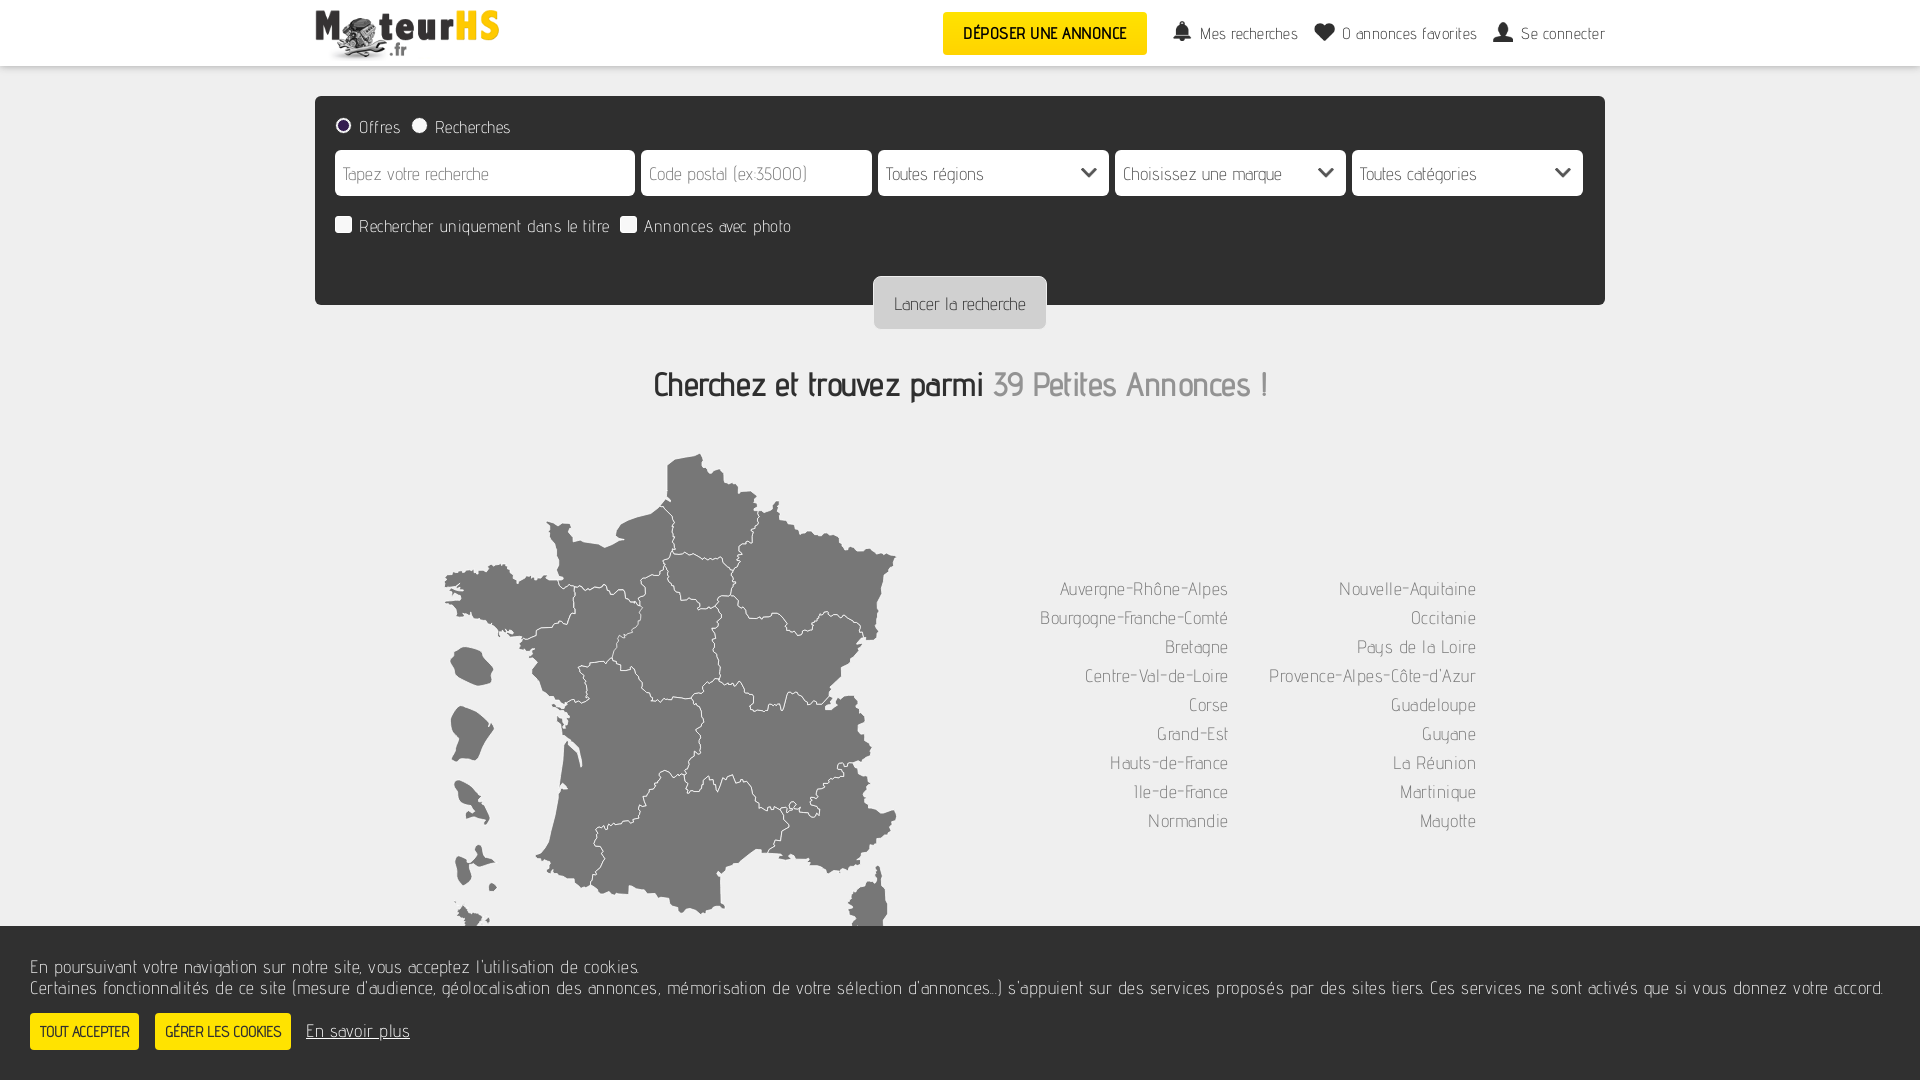Follow the 'En savoir plus' link
The width and height of the screenshot is (1920, 1080).
click(x=357, y=1031)
